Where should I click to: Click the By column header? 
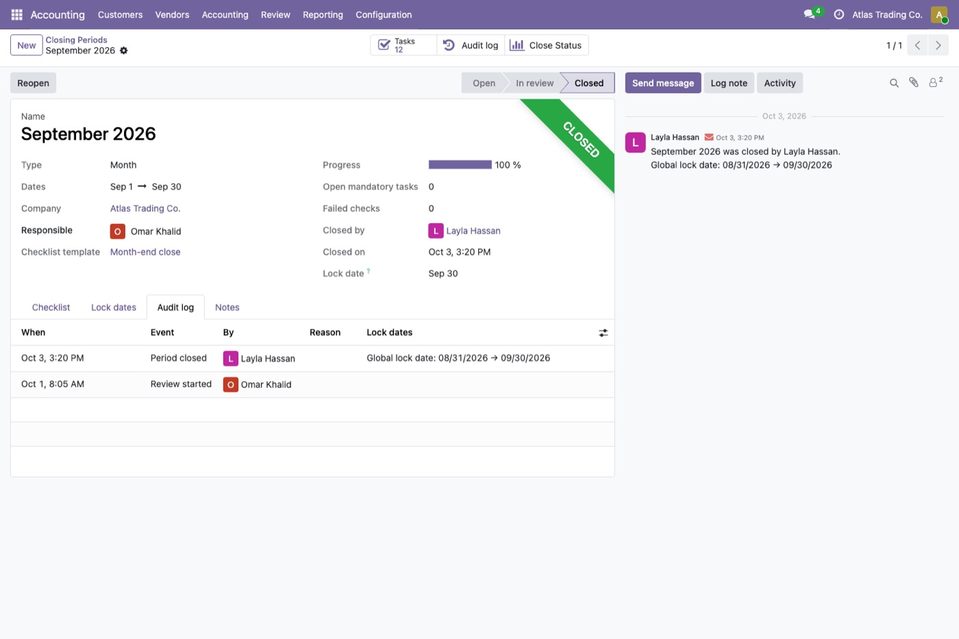228,333
